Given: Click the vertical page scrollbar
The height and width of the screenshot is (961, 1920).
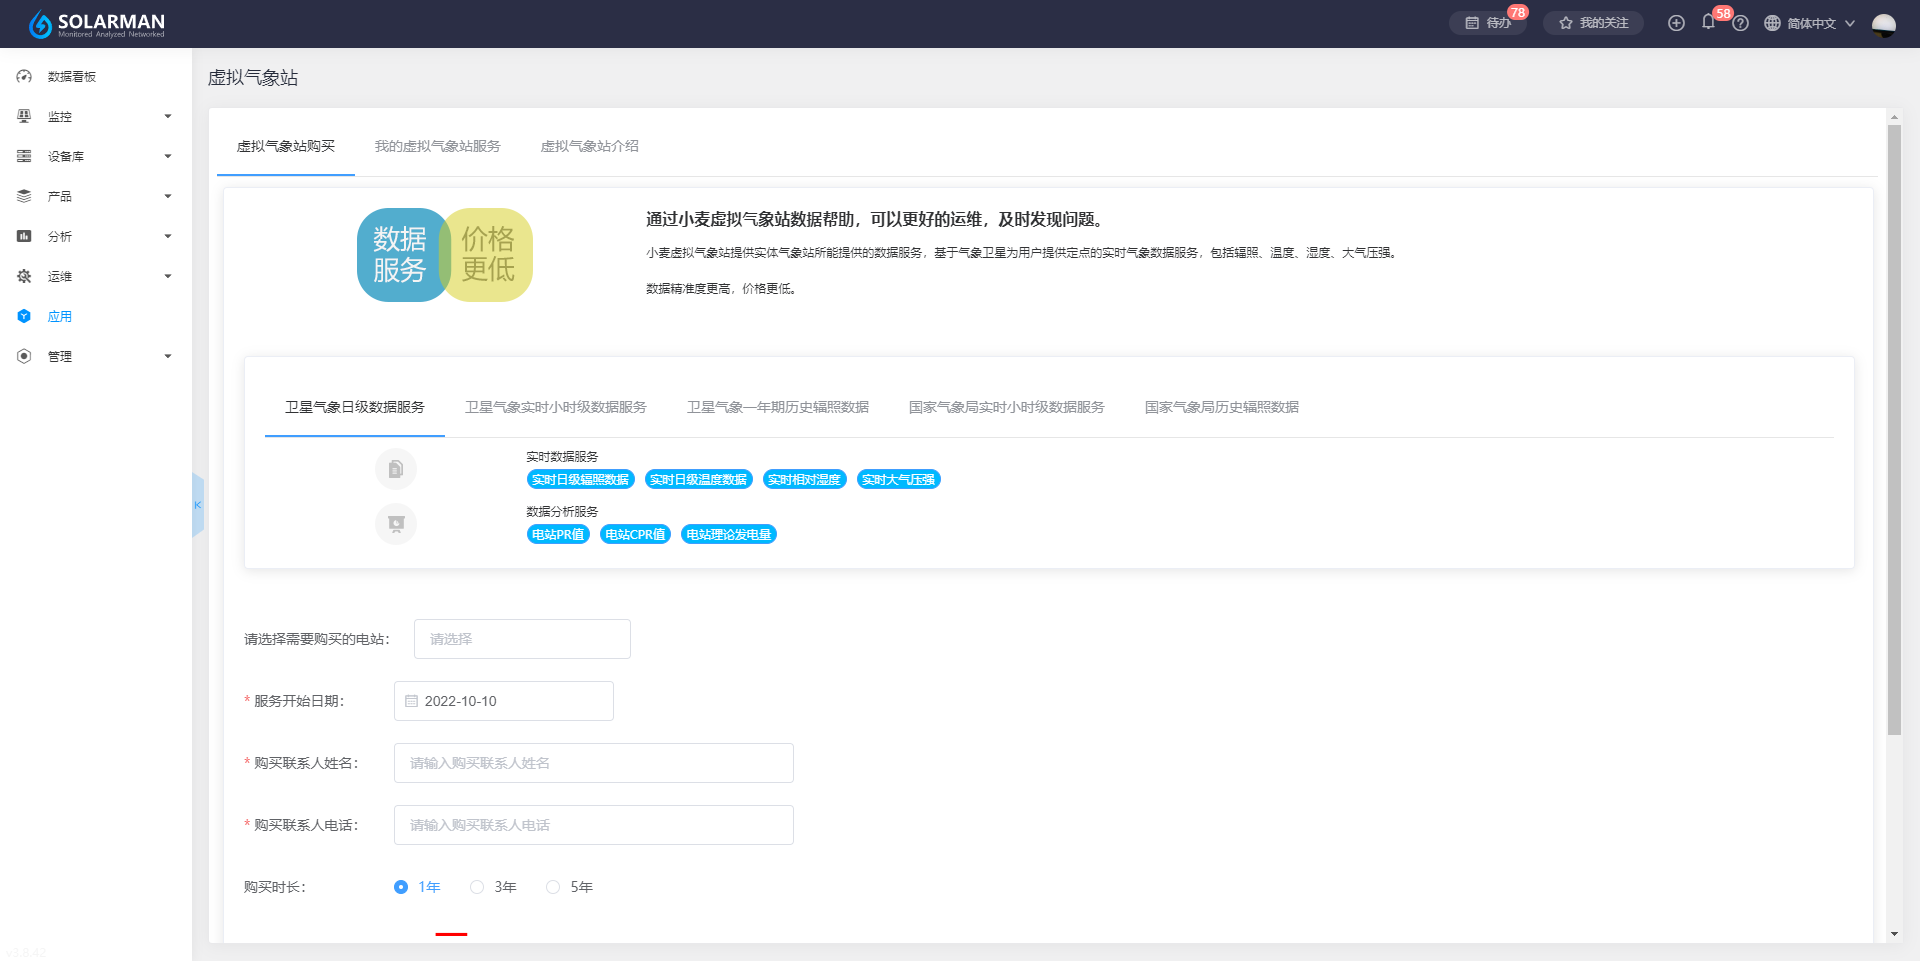Looking at the screenshot, I should [1893, 430].
